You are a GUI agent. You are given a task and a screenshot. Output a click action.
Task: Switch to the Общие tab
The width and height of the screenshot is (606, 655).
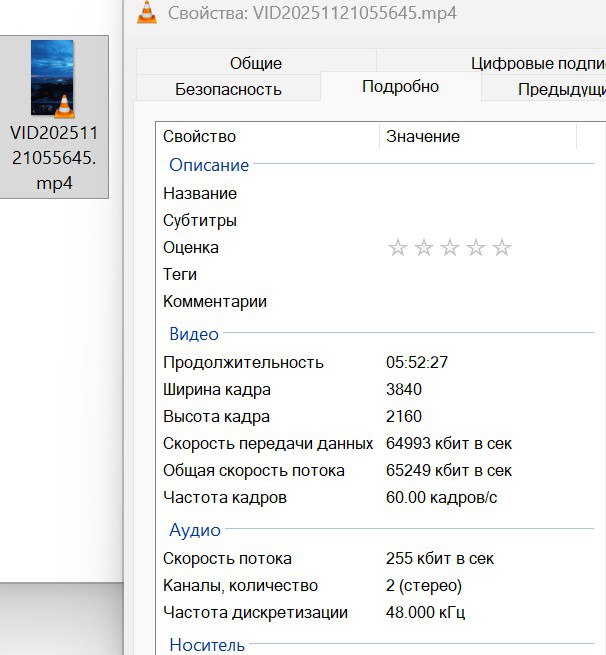click(255, 63)
